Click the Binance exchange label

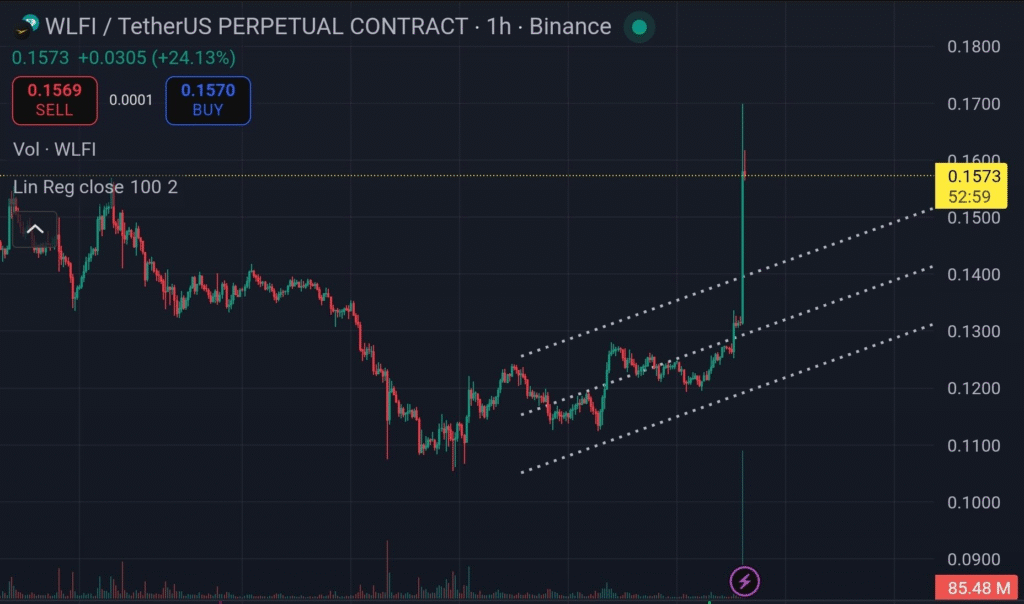570,27
